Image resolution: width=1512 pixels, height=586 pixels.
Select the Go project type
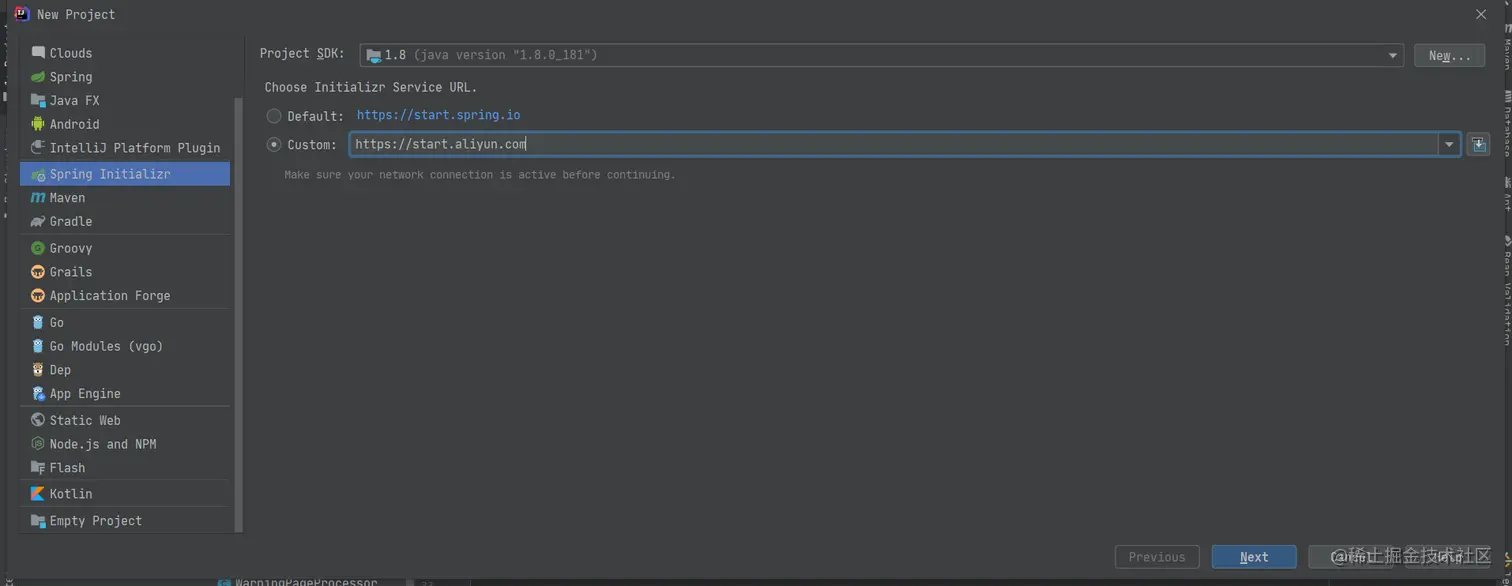point(125,323)
